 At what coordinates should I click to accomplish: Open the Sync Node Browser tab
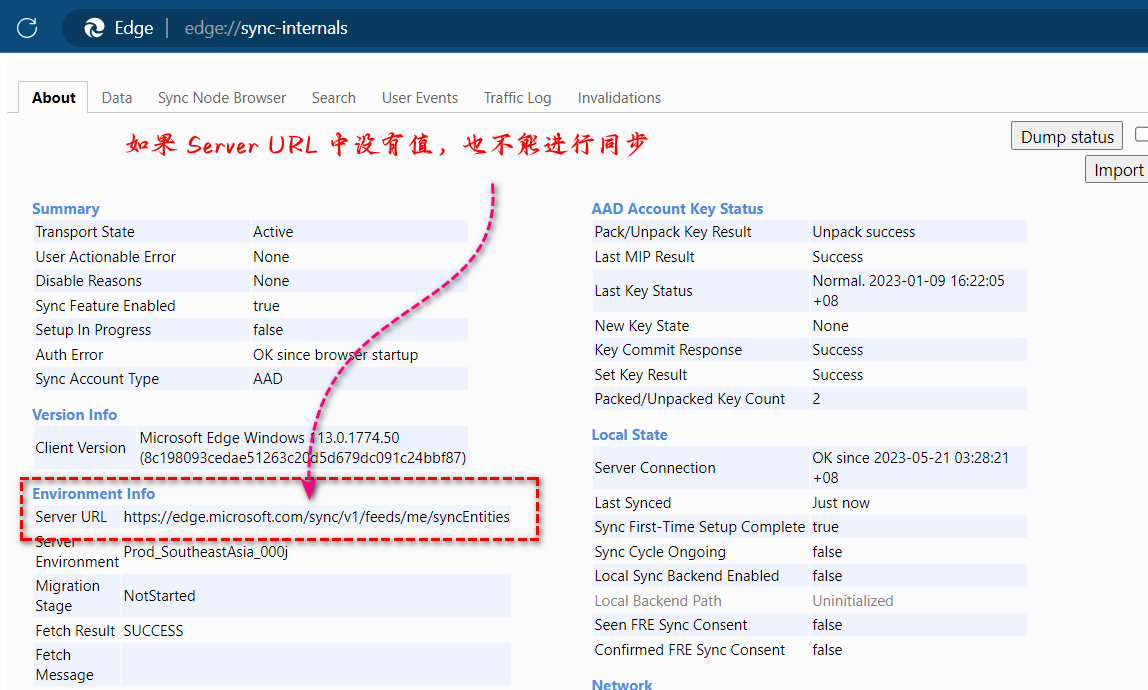(222, 97)
